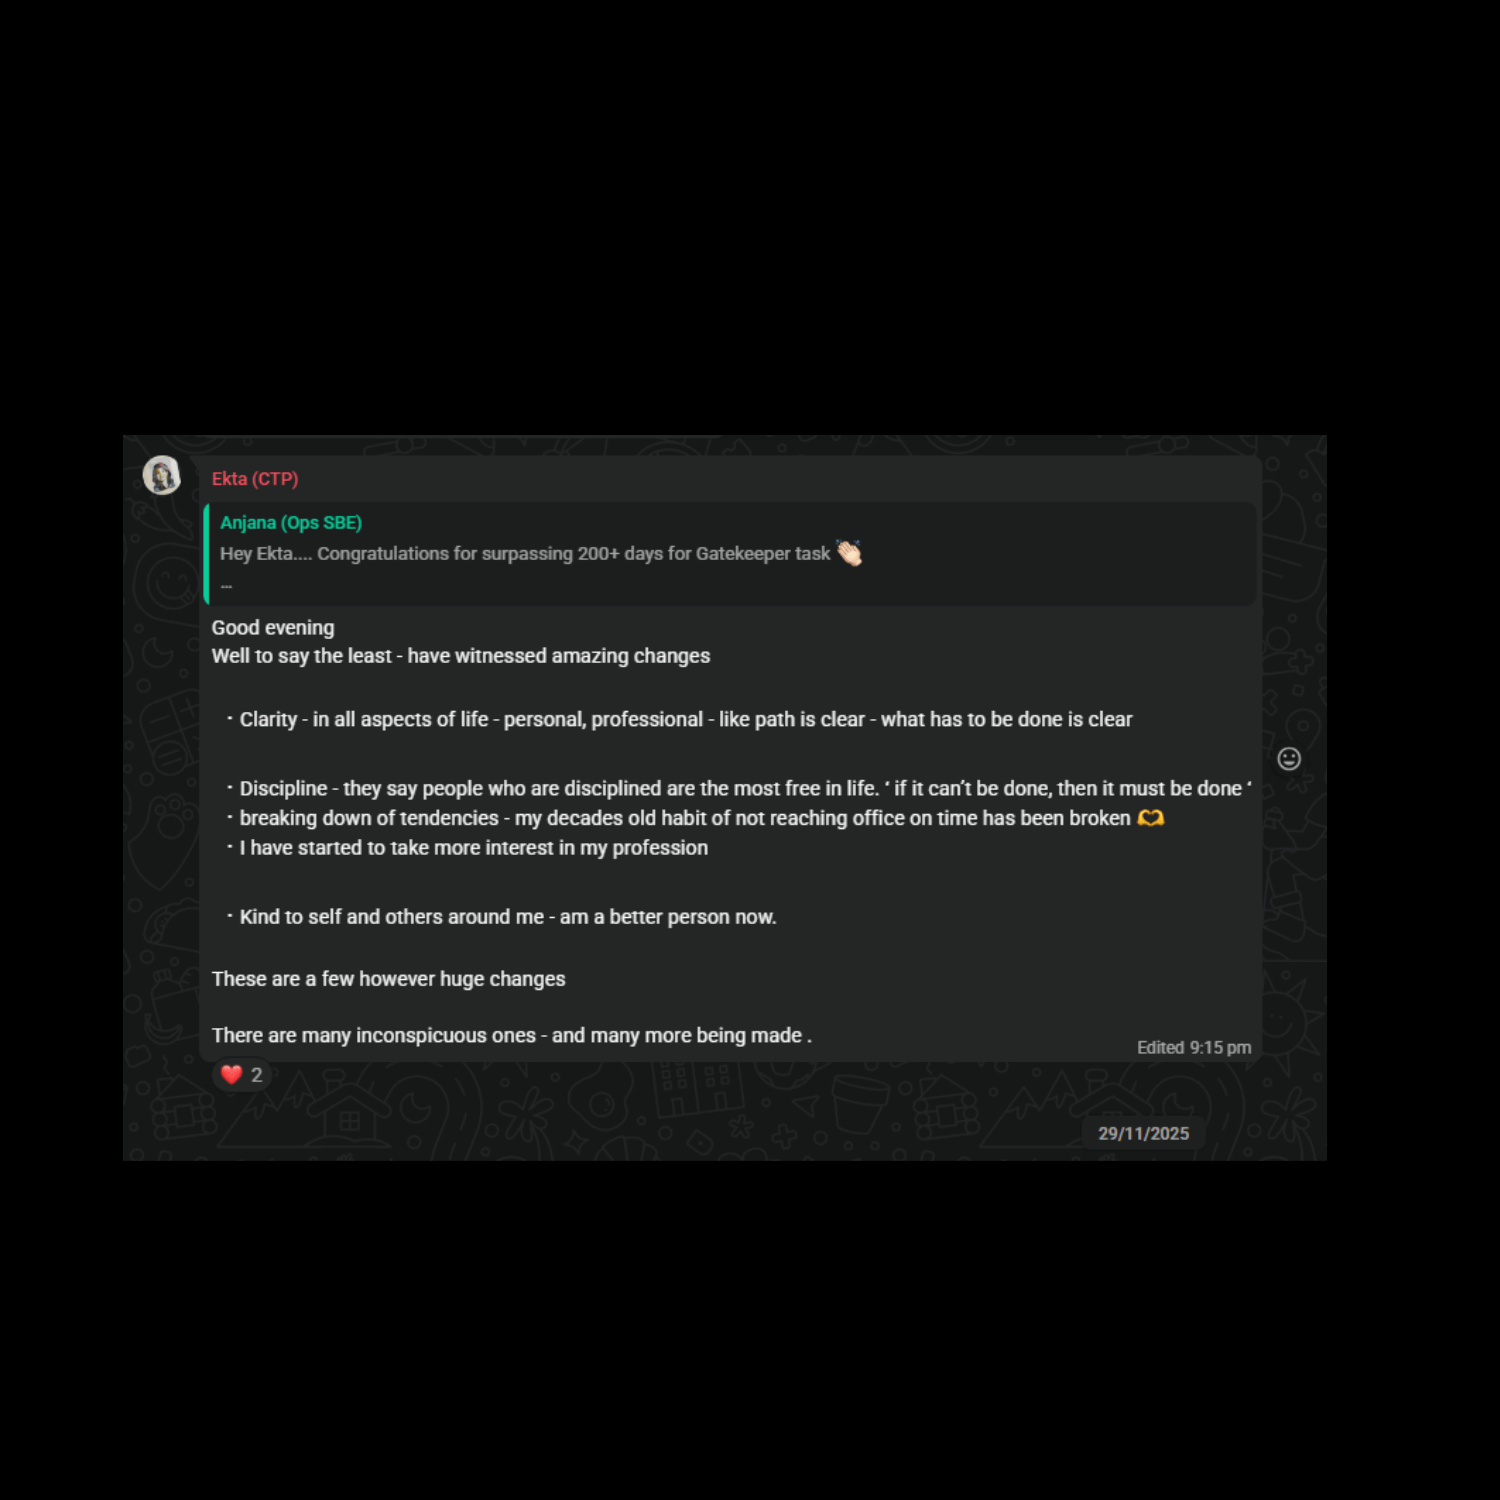Click the "Well to say the least" line
This screenshot has height=1500, width=1500.
pyautogui.click(x=461, y=656)
